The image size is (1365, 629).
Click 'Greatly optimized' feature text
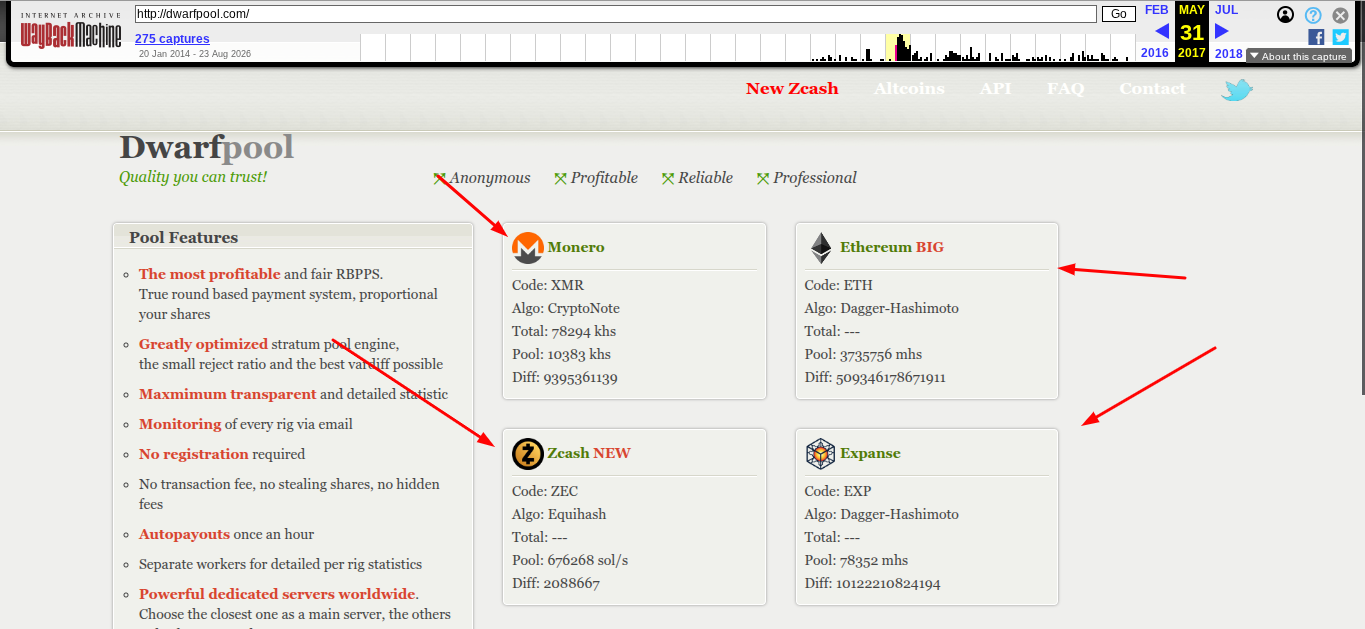click(x=203, y=344)
